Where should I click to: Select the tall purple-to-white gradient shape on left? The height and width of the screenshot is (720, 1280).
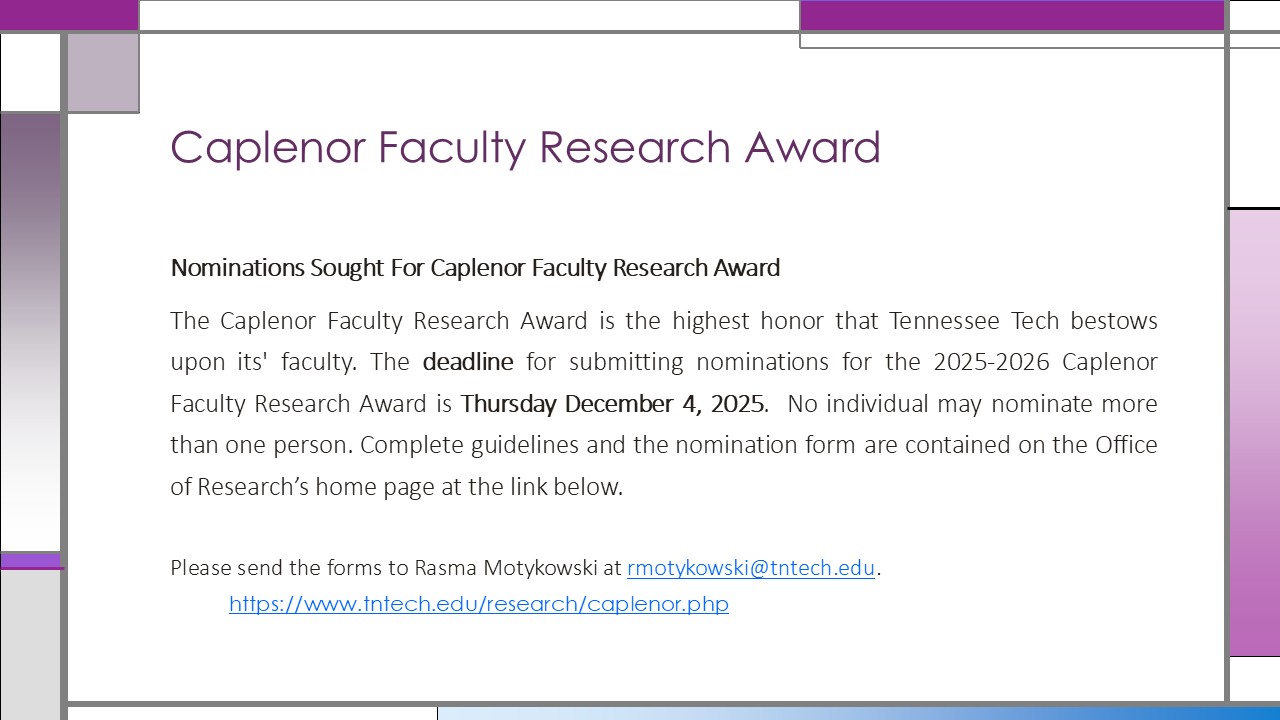30,330
